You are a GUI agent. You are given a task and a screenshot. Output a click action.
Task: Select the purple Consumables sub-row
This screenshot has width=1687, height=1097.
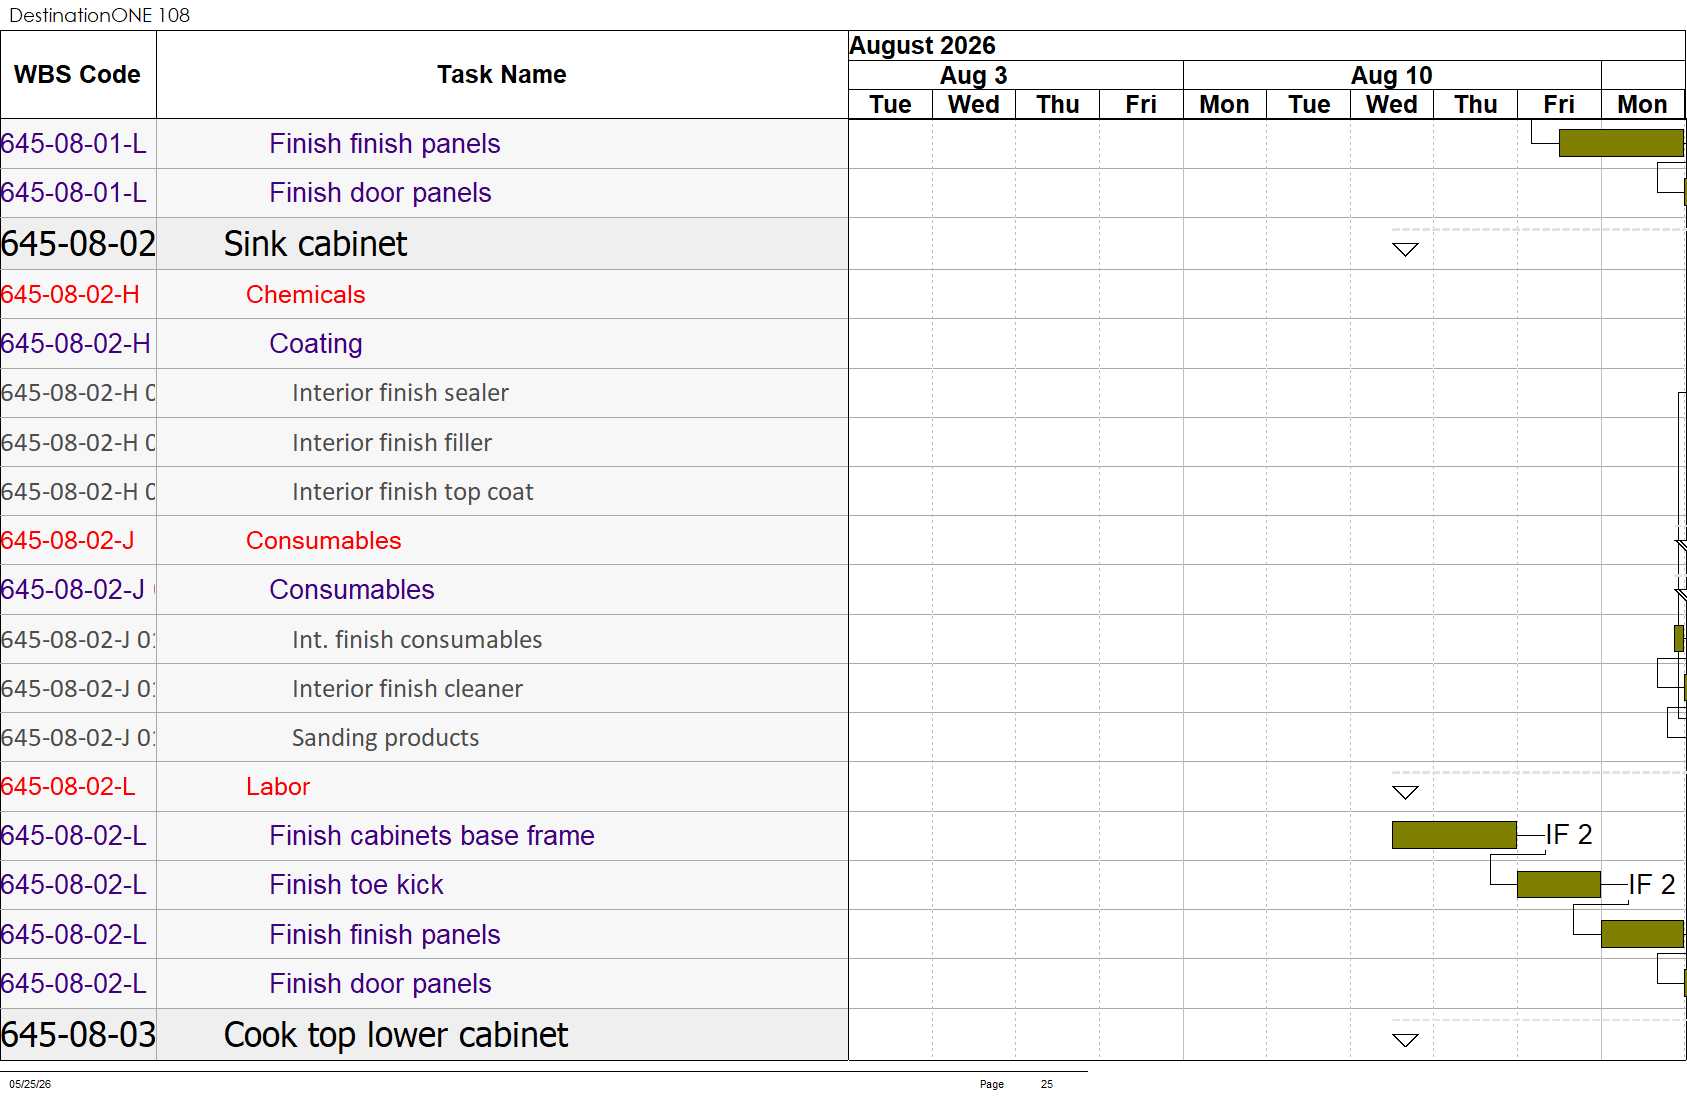pyautogui.click(x=424, y=589)
